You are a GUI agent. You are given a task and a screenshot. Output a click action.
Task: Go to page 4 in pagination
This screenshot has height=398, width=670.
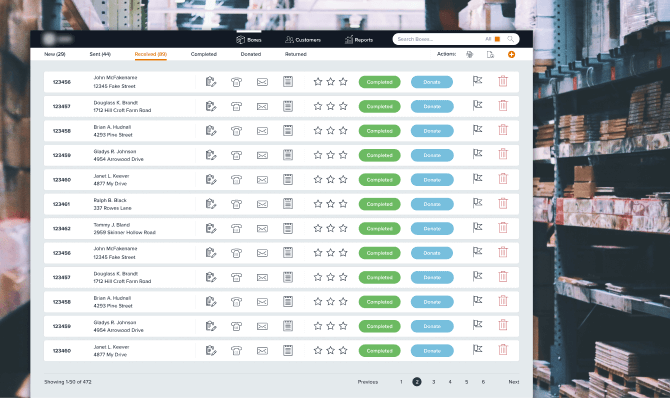(x=450, y=382)
